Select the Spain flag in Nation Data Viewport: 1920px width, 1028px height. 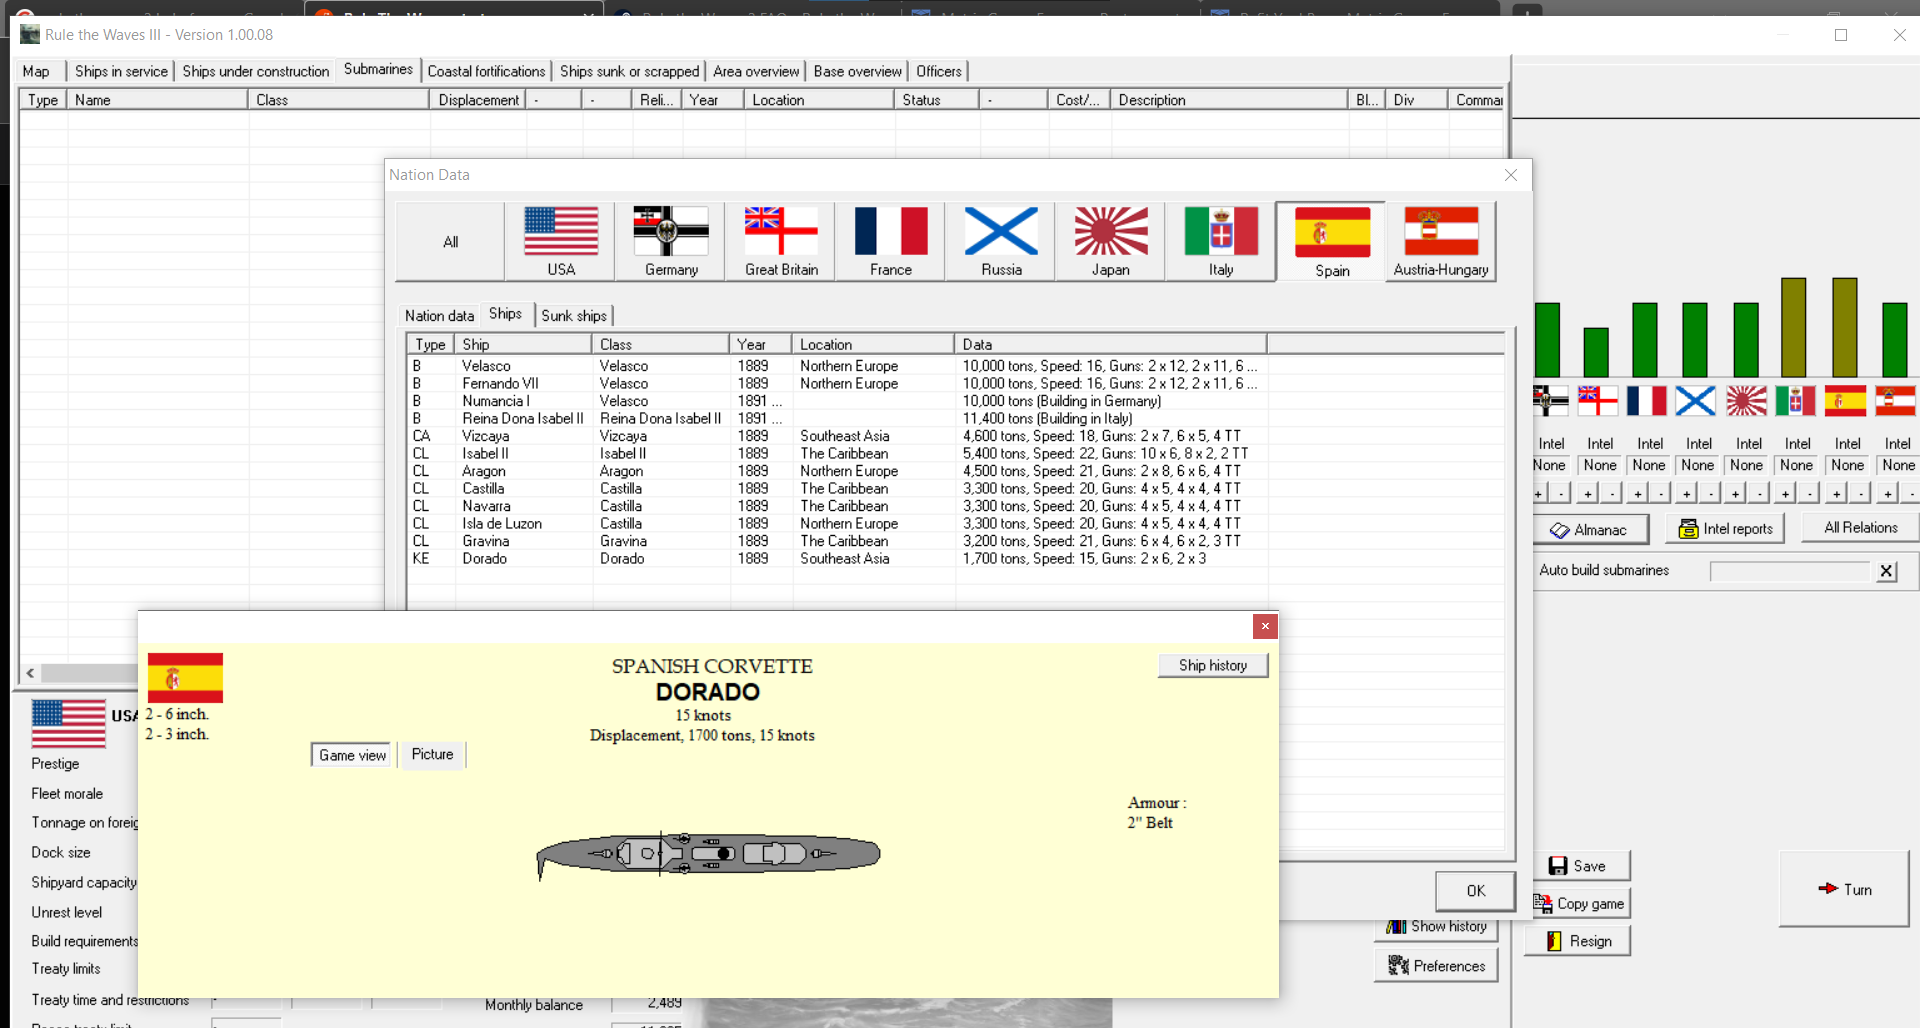pyautogui.click(x=1332, y=241)
